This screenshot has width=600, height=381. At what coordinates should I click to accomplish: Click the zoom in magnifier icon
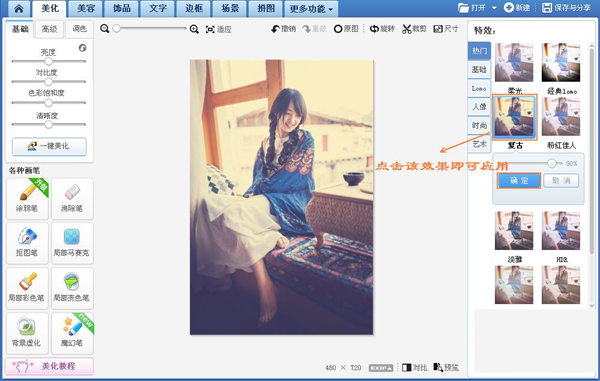pyautogui.click(x=194, y=29)
